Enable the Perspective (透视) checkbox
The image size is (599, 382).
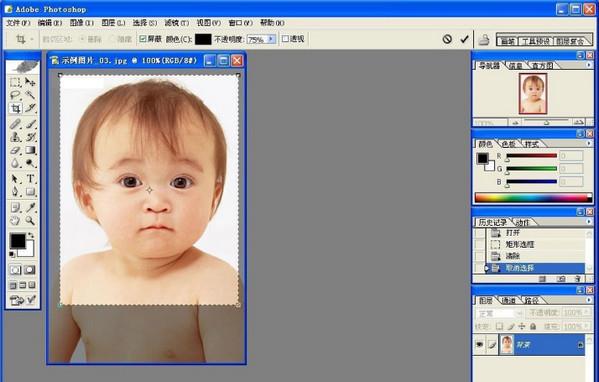pyautogui.click(x=285, y=39)
